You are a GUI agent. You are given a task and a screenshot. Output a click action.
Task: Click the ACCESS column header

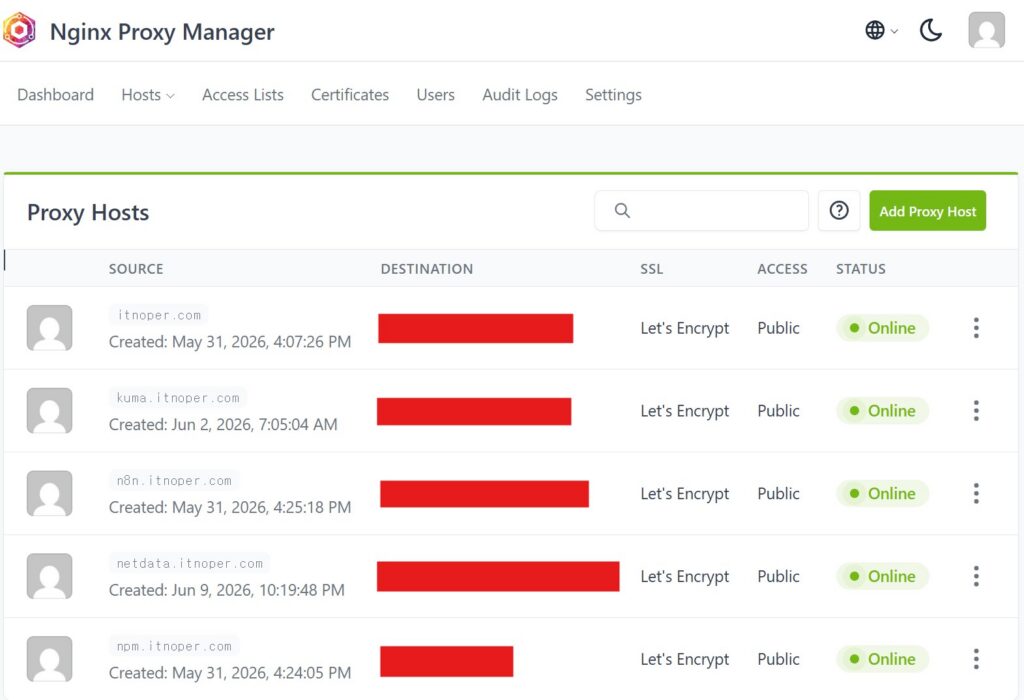pos(782,268)
